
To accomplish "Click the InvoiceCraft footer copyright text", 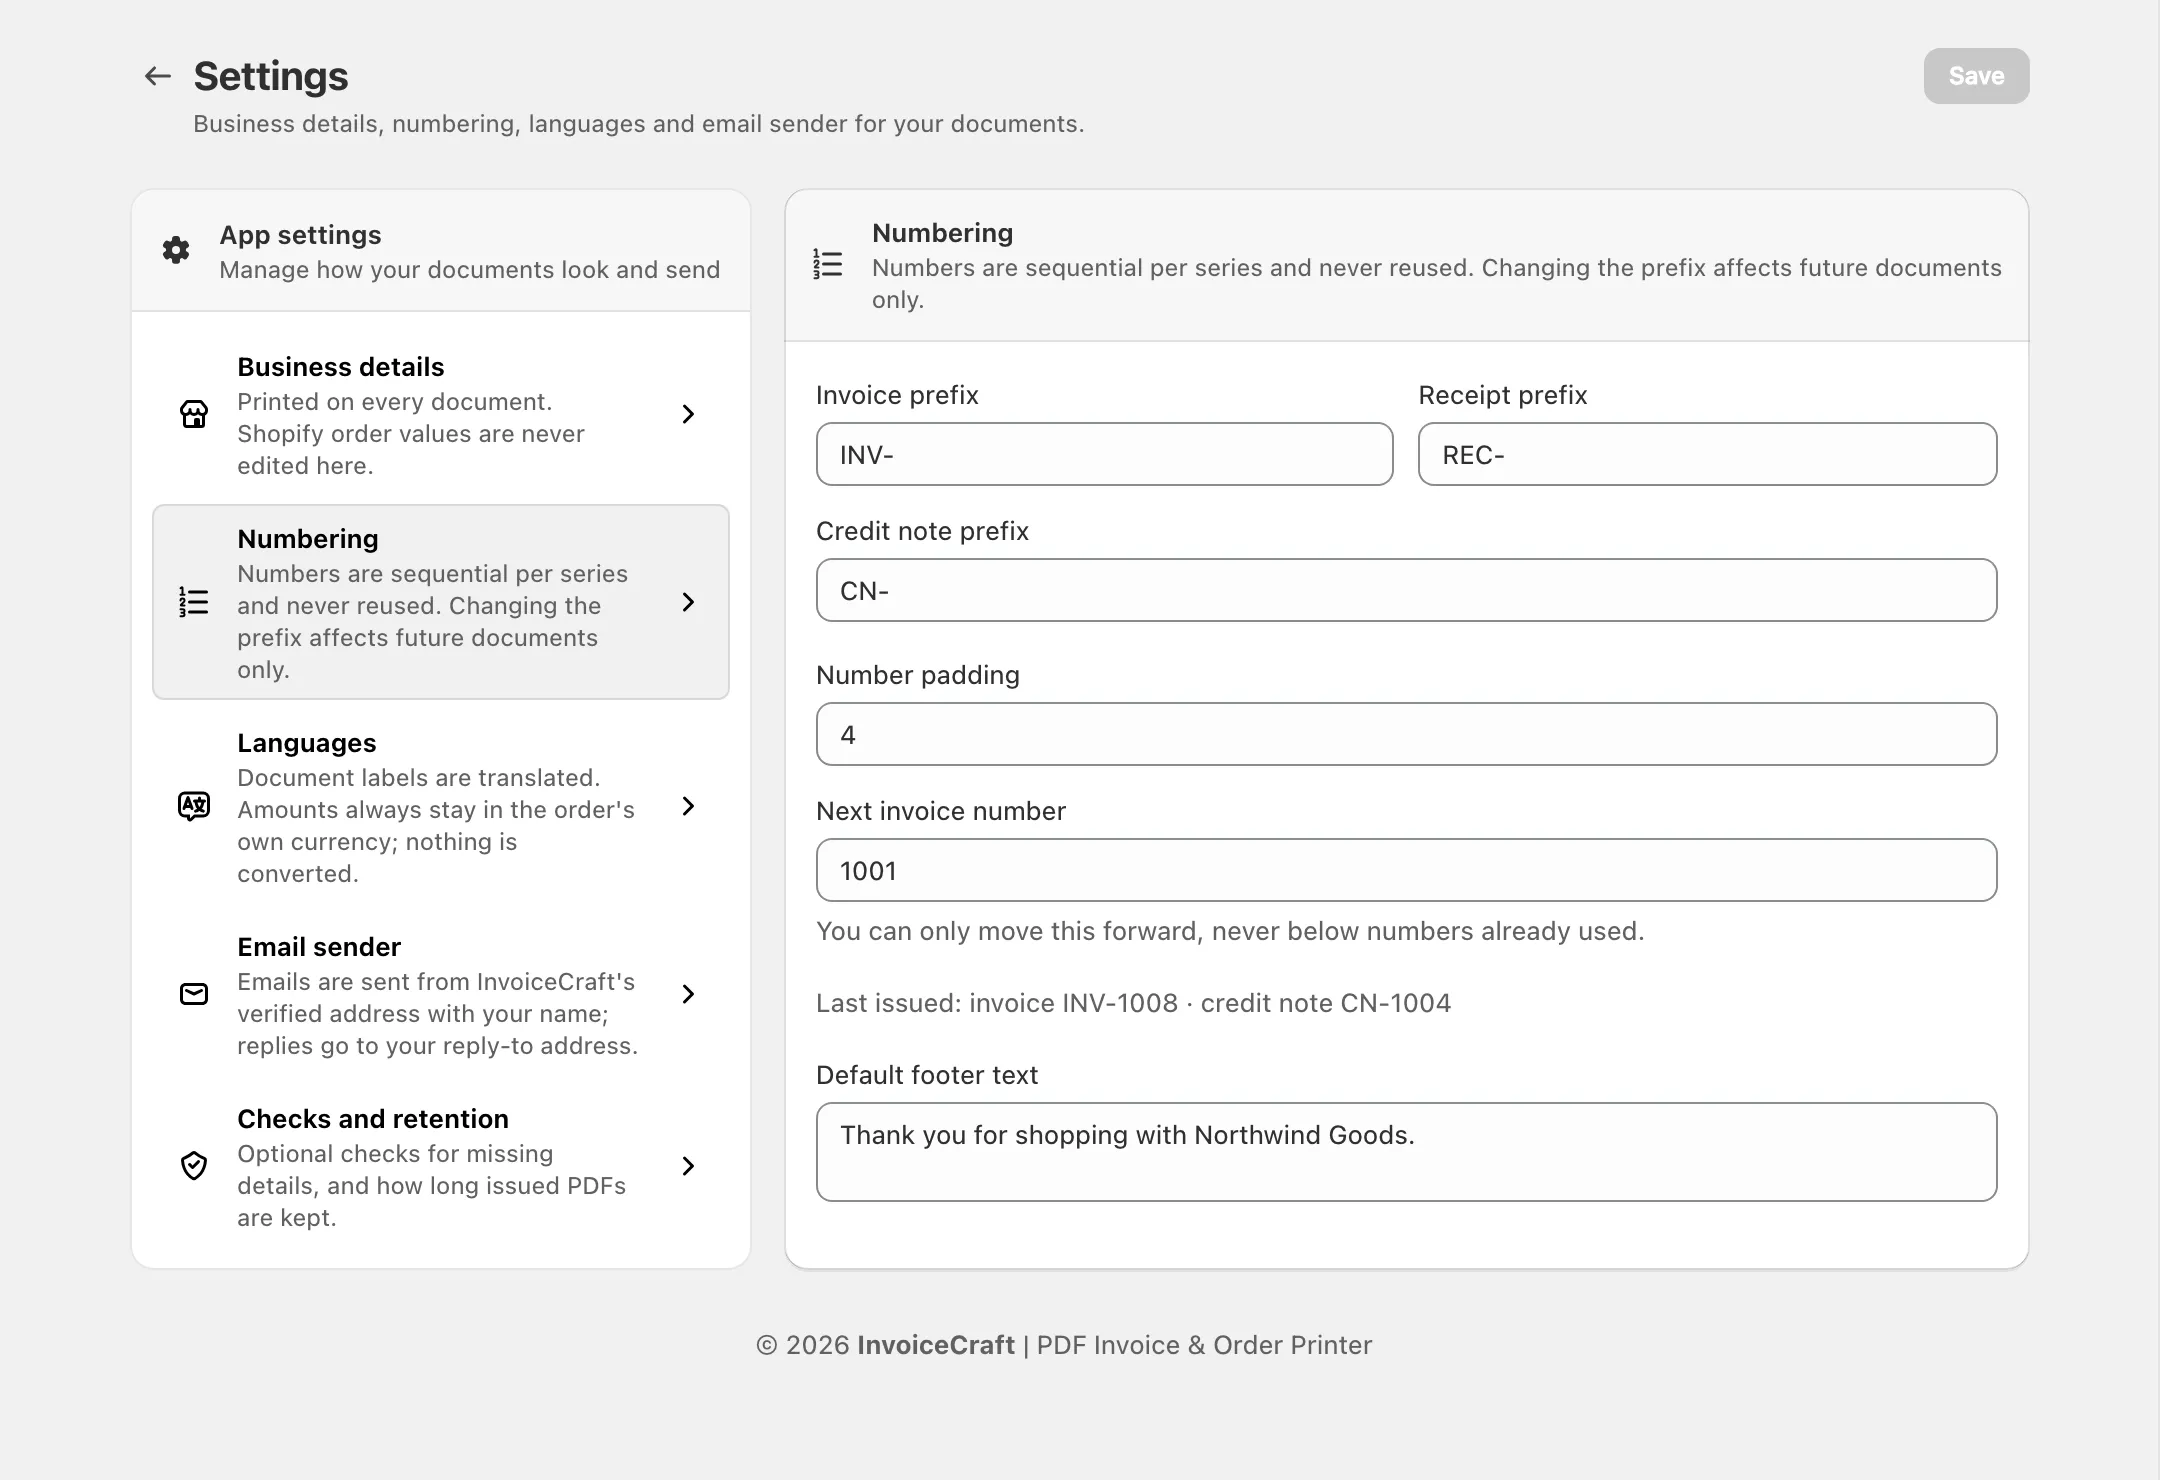I will pyautogui.click(x=1064, y=1345).
